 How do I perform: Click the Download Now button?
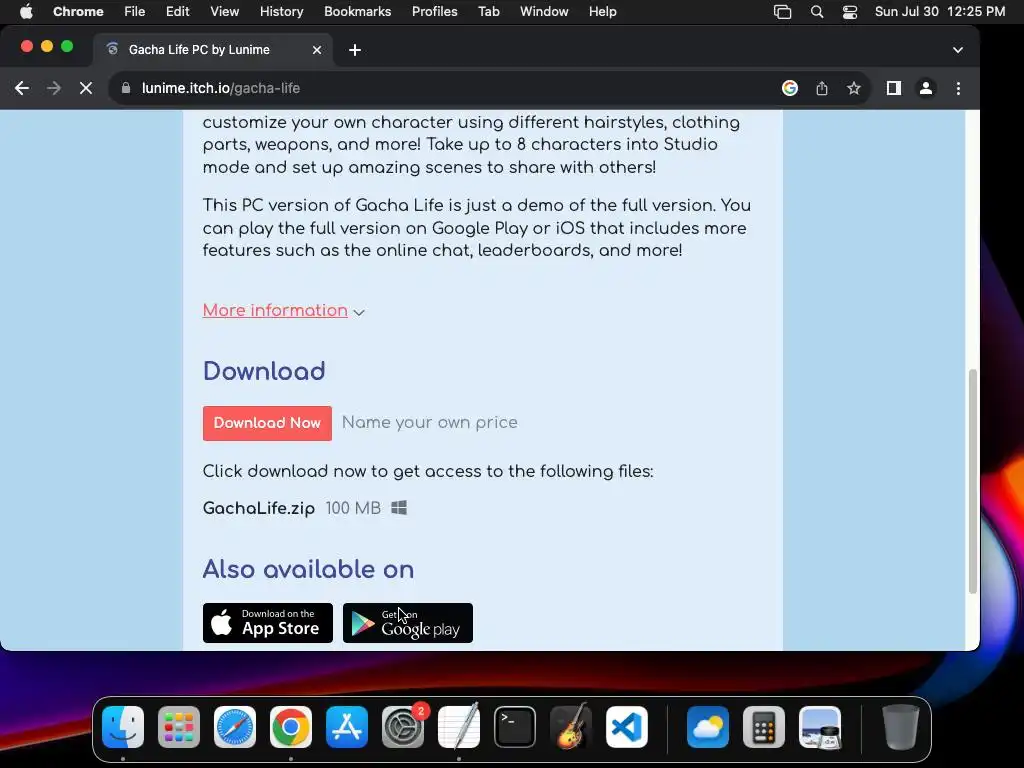pyautogui.click(x=267, y=423)
